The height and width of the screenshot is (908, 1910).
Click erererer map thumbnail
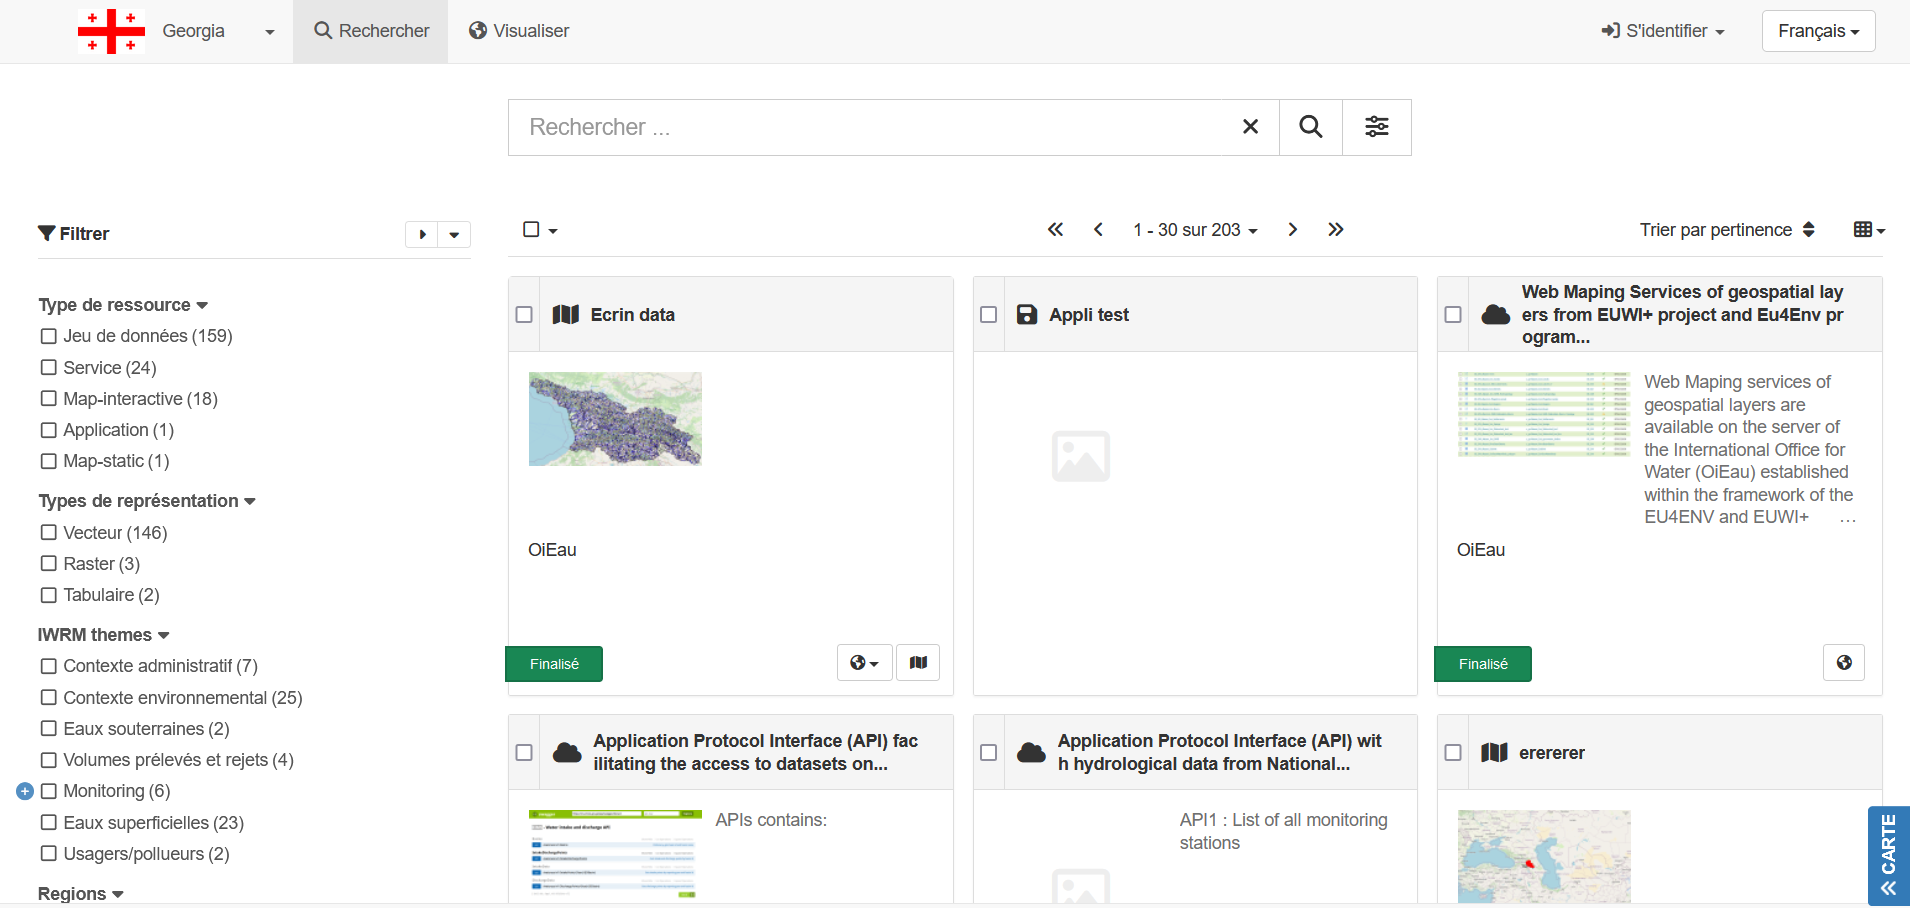coord(1544,856)
